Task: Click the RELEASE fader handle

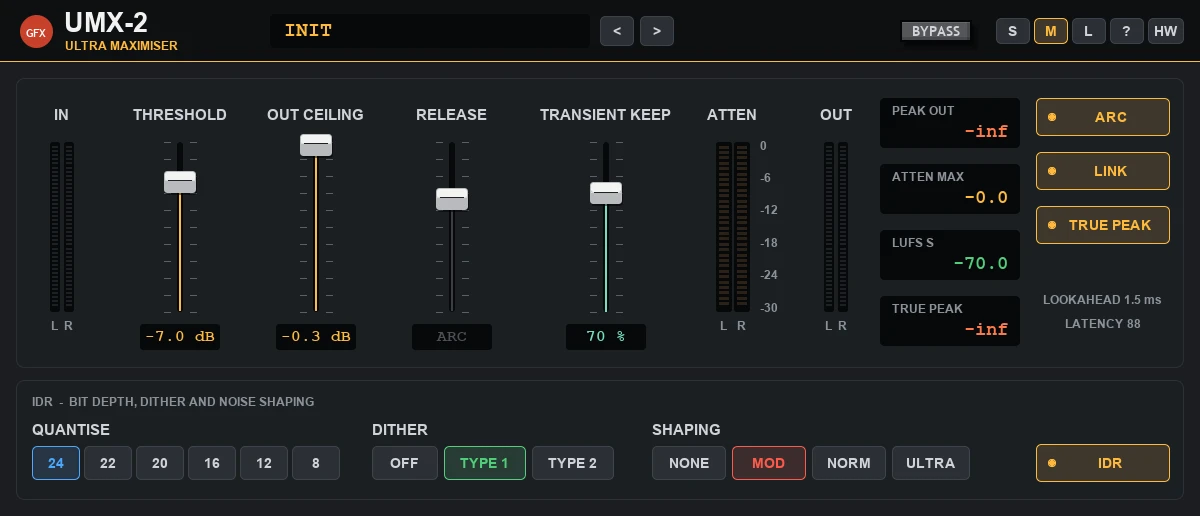Action: [452, 199]
